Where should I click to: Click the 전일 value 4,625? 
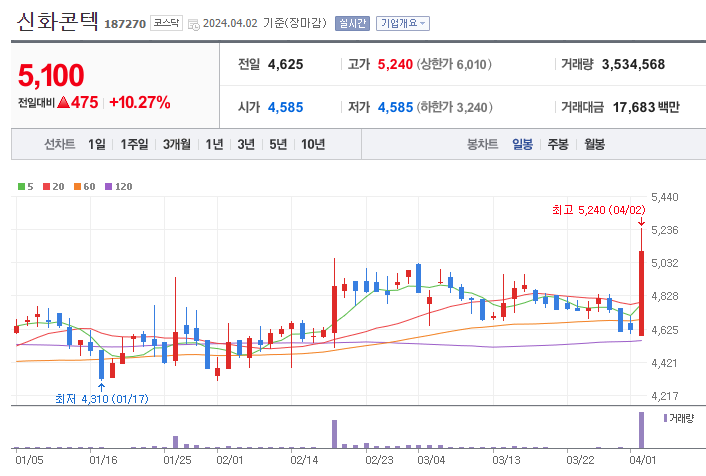point(285,64)
